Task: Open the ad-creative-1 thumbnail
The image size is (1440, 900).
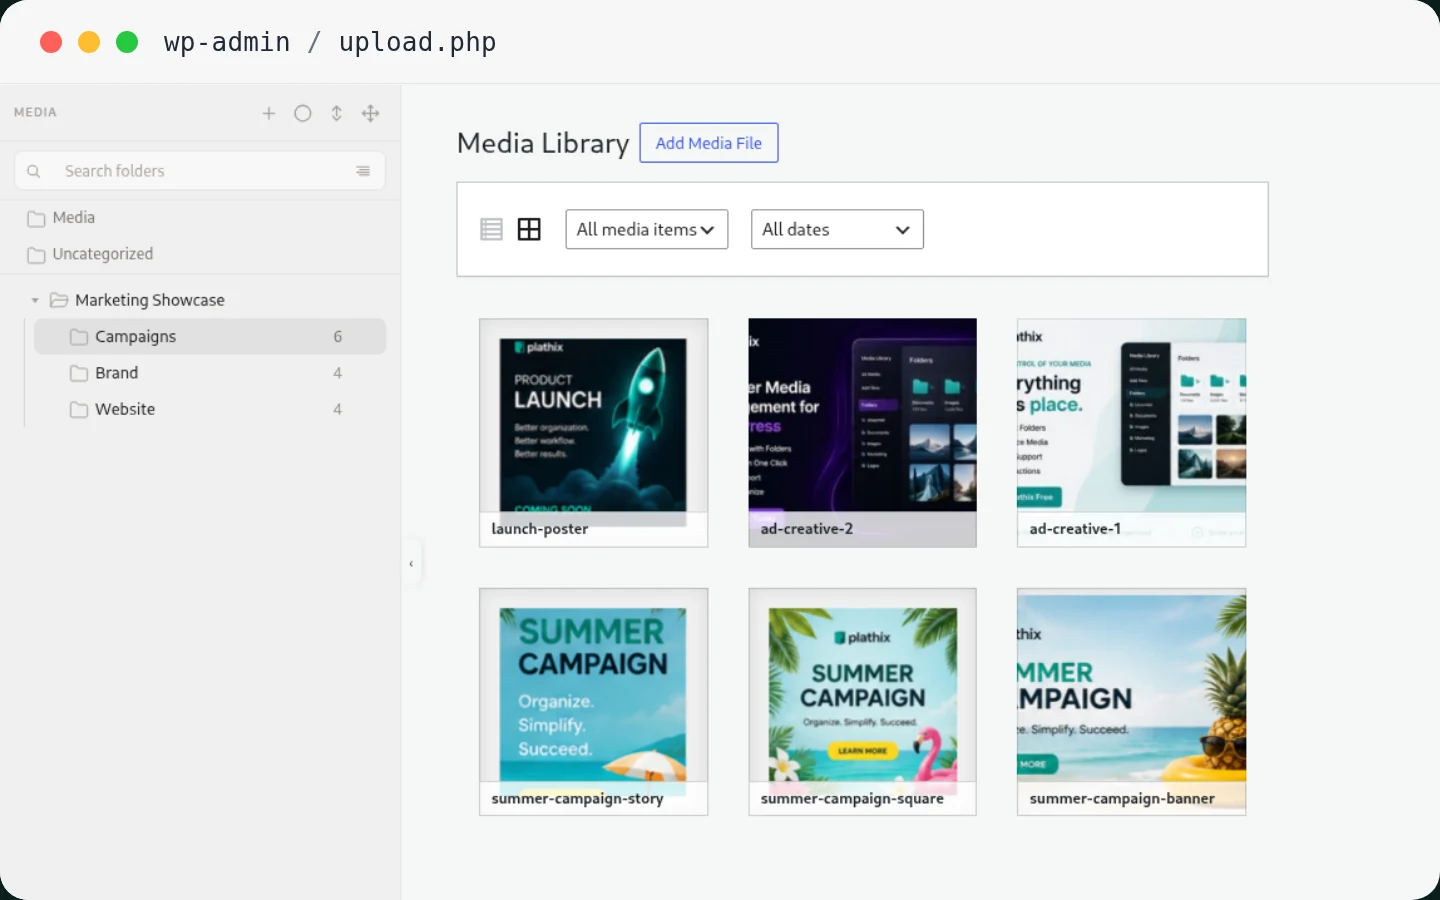Action: tap(1131, 433)
